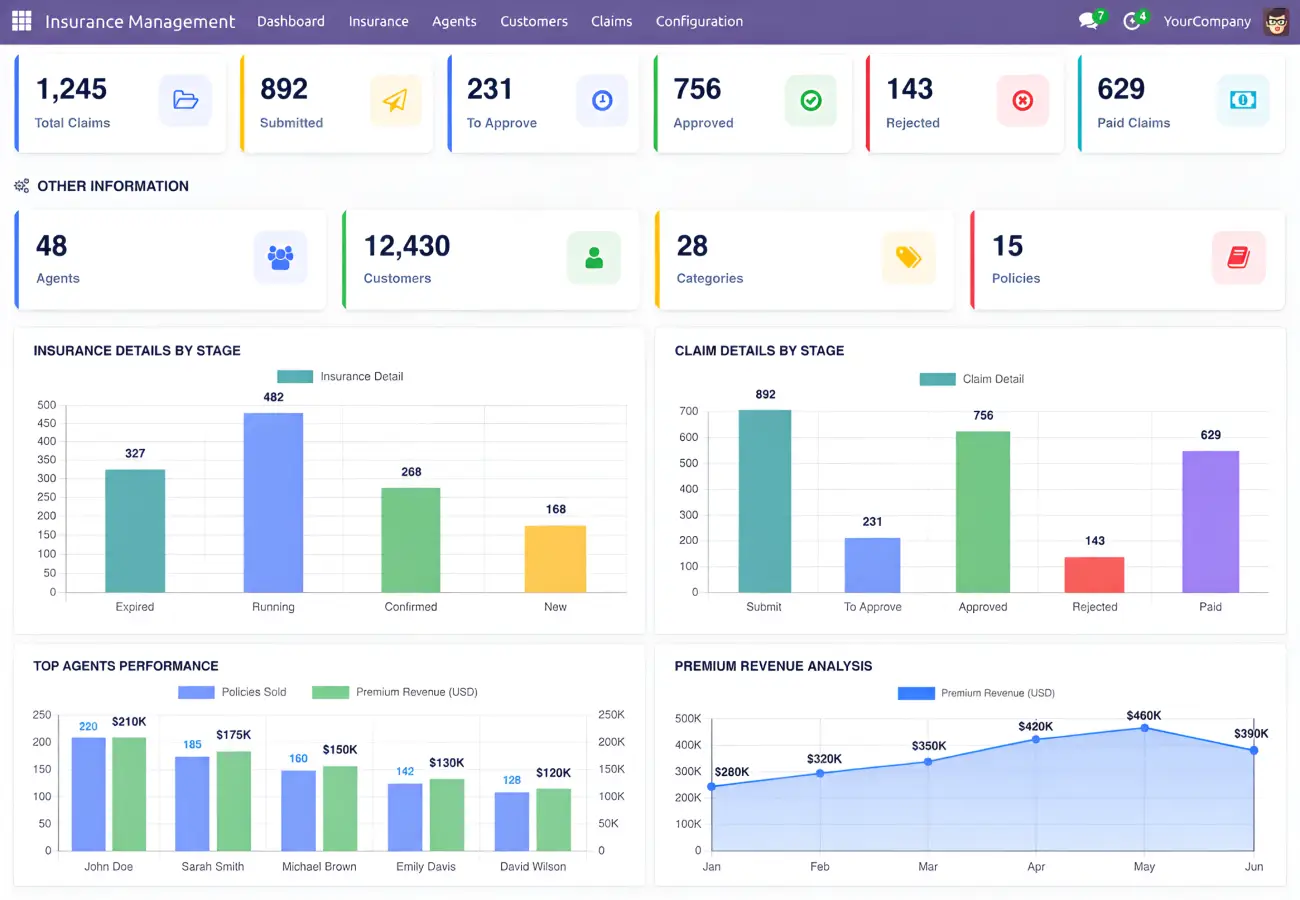Click the "TOP AGENTS PERFORMANCE" heading
Image resolution: width=1300 pixels, height=900 pixels.
pyautogui.click(x=126, y=666)
